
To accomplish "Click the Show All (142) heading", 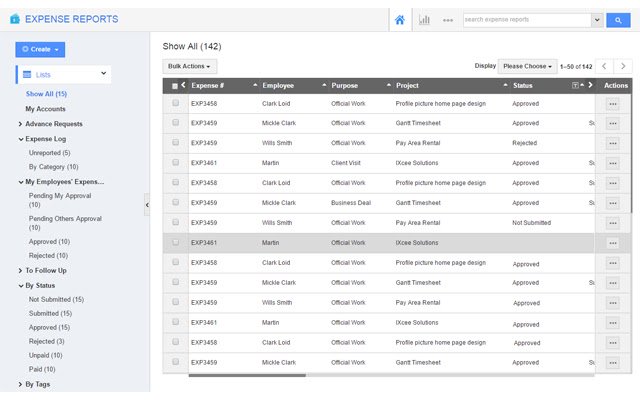I will pos(192,46).
